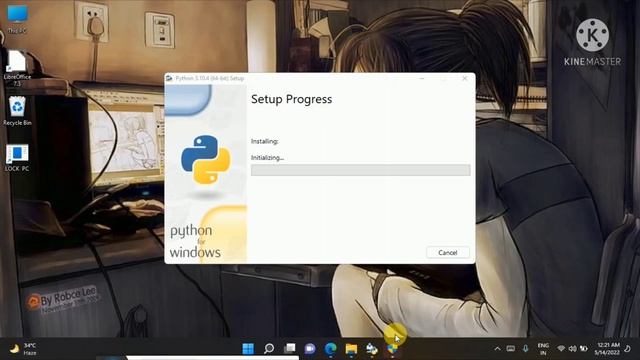
Task: Click the focus assist moon tray icon
Action: [x=627, y=349]
